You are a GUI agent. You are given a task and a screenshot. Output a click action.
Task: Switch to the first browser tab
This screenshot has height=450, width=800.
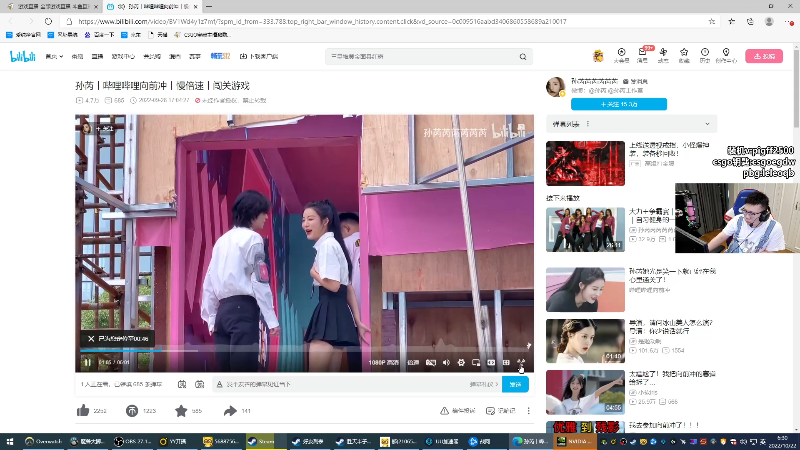[51, 7]
